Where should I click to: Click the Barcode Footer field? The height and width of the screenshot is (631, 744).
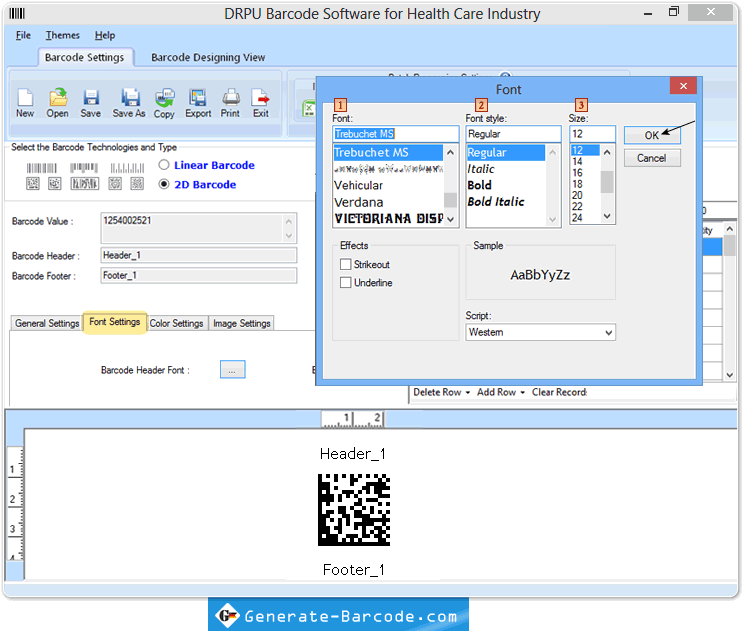(x=199, y=275)
